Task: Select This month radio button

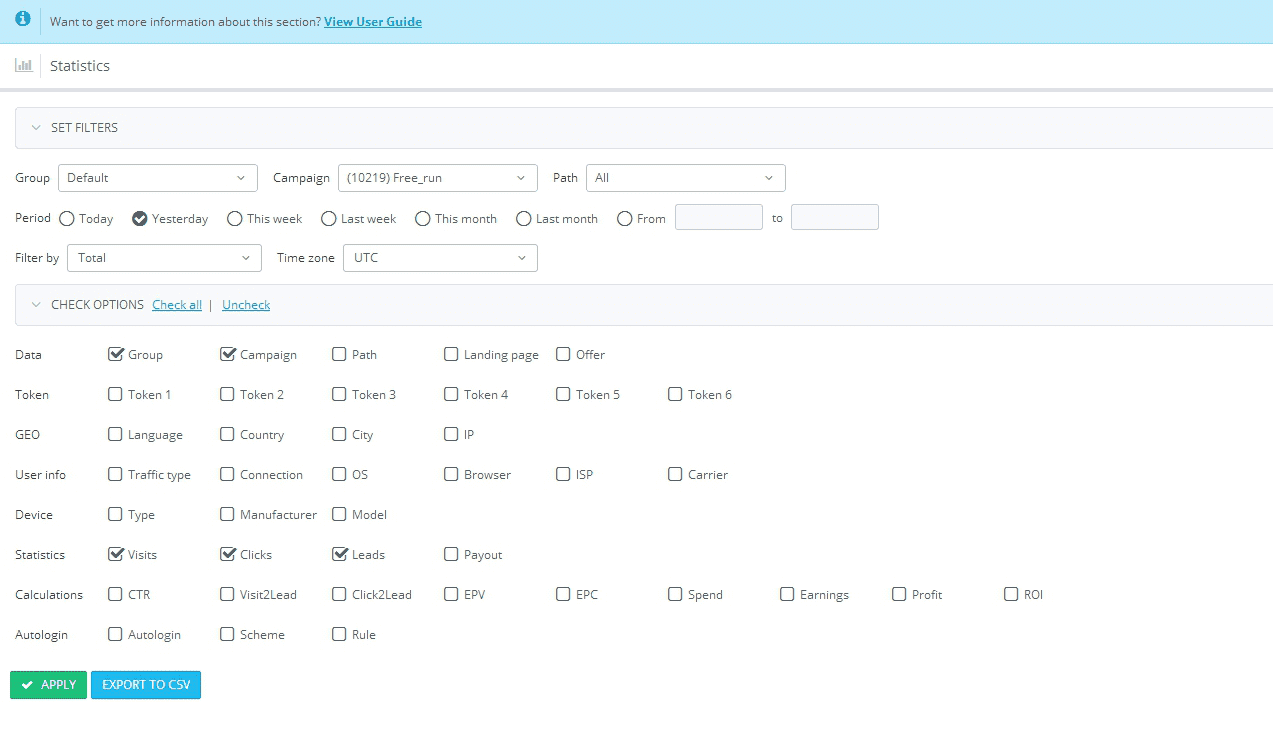Action: (423, 218)
